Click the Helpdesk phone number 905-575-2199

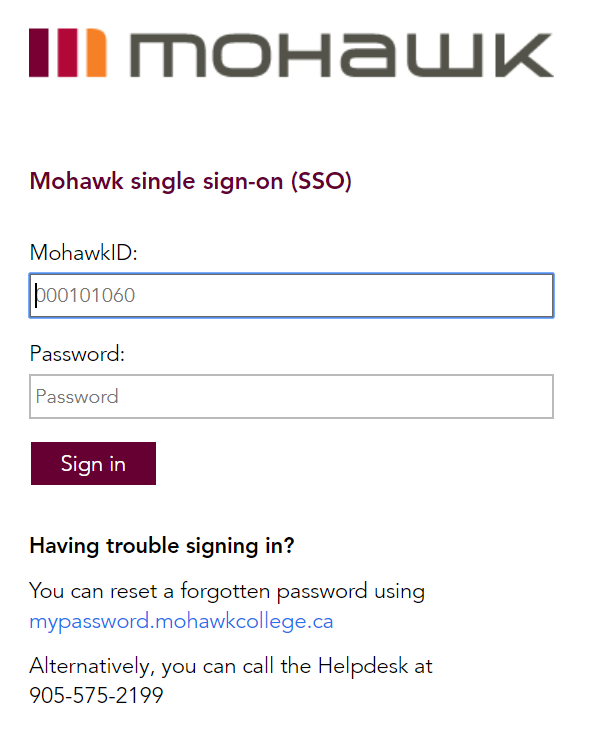96,695
